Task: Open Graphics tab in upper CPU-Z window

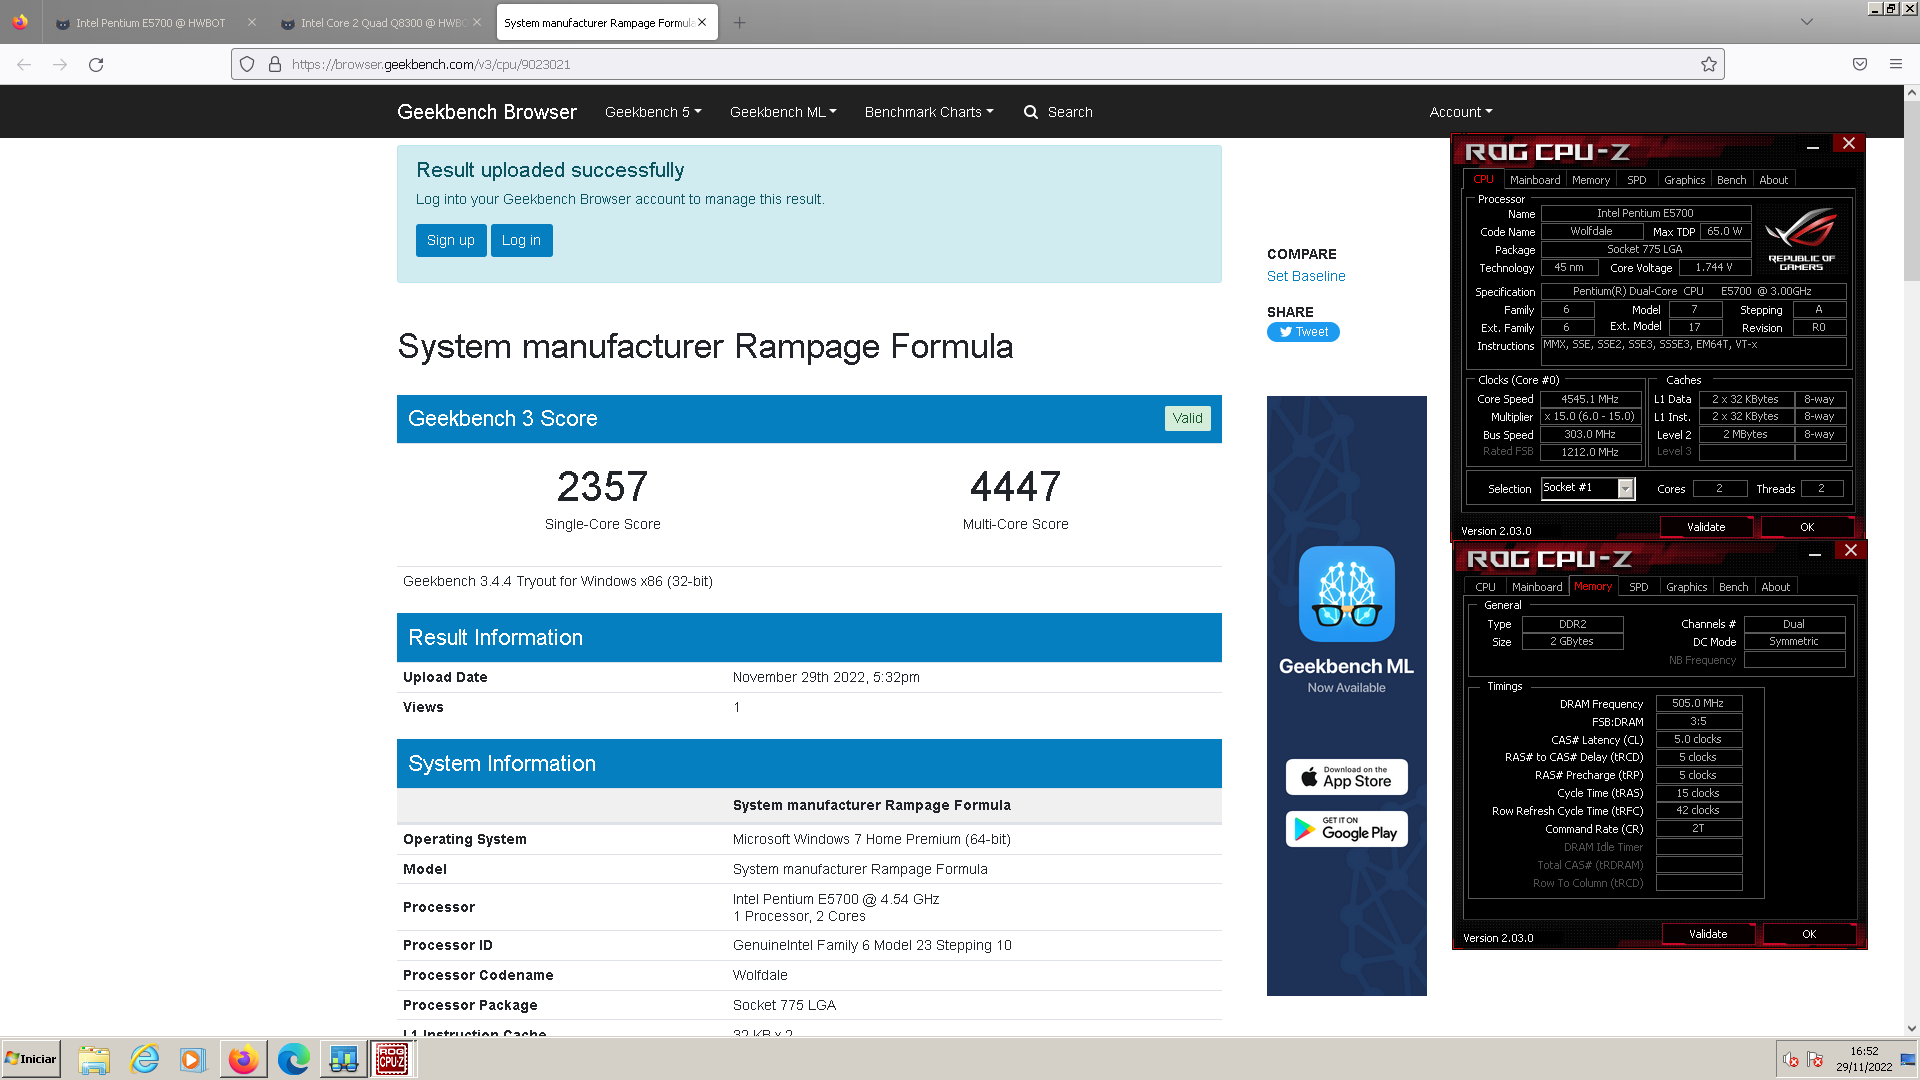Action: (1685, 180)
